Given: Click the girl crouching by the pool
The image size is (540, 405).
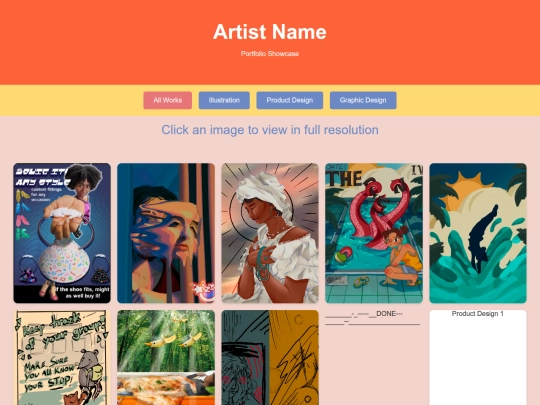Looking at the screenshot, I should click(402, 256).
